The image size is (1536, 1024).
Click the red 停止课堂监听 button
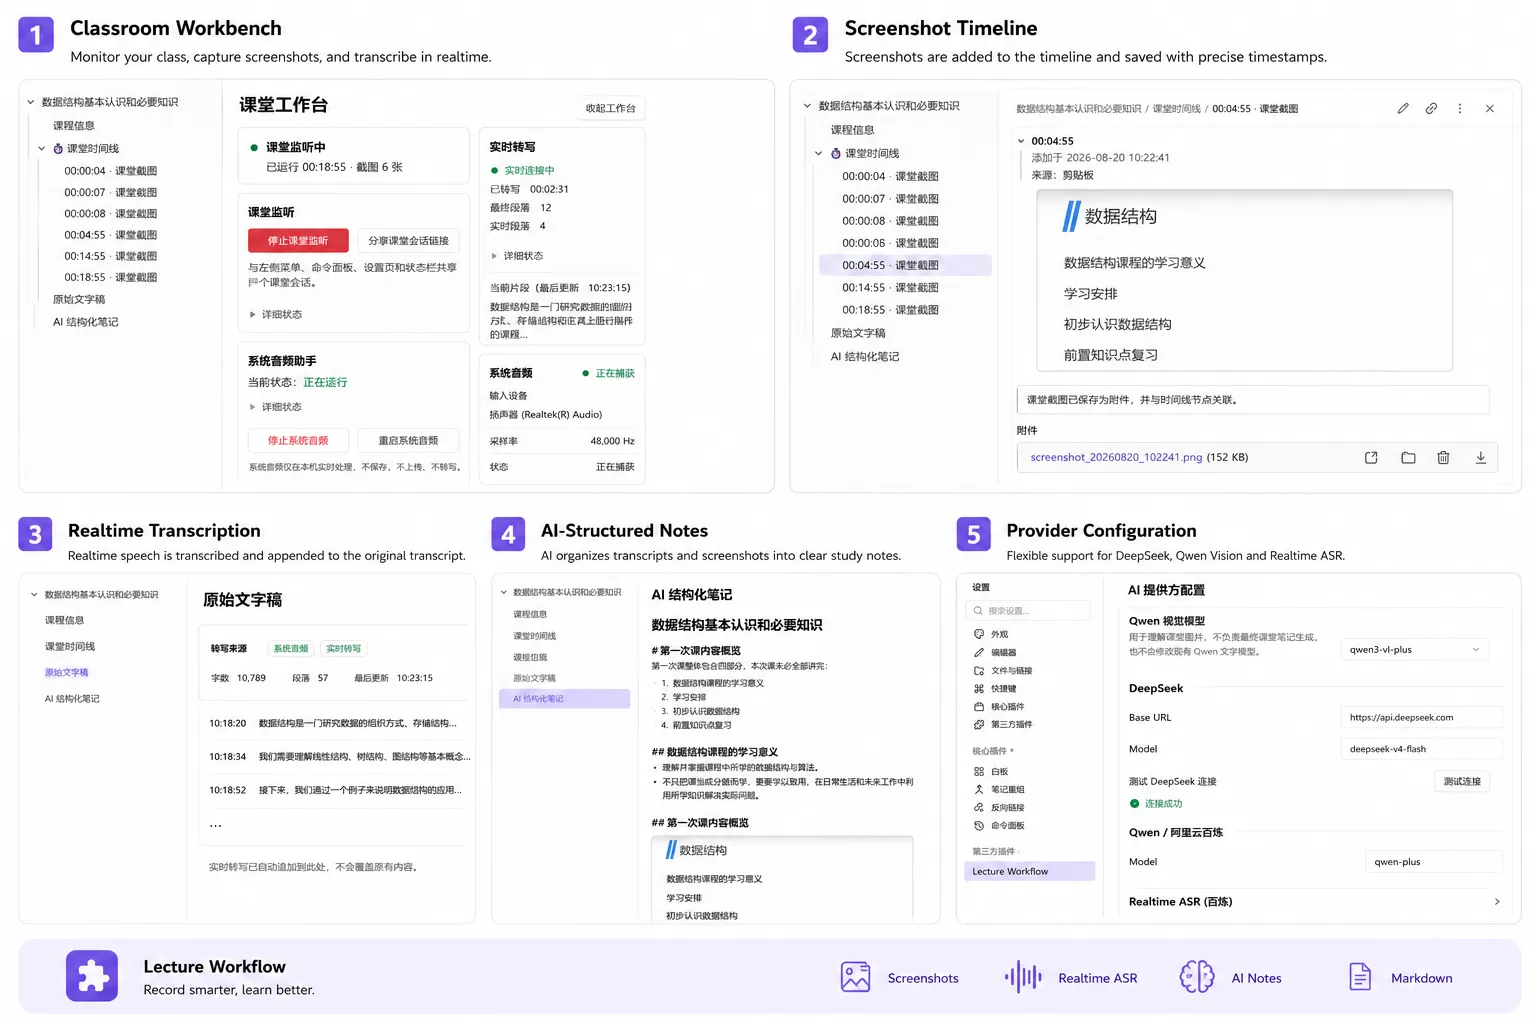pyautogui.click(x=298, y=240)
